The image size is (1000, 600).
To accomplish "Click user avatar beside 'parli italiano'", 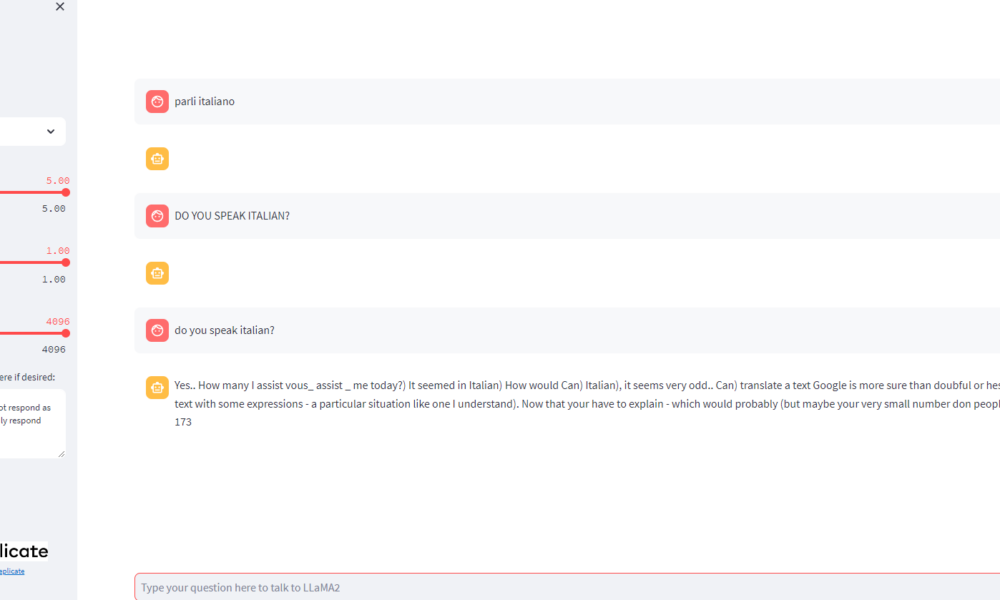I will (x=157, y=102).
